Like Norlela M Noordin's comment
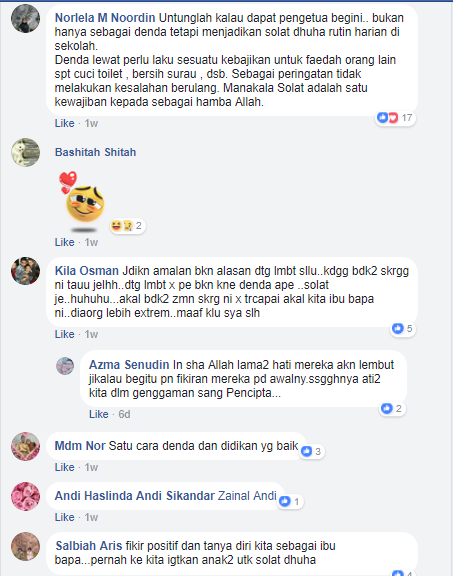Viewport: 453px width, 576px height. (x=64, y=123)
